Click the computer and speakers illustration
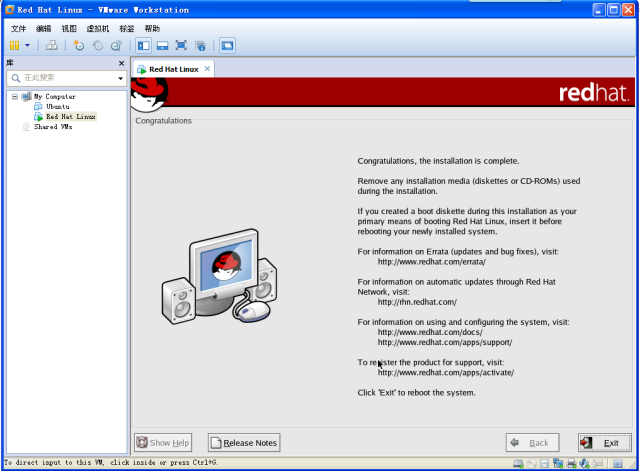This screenshot has width=640, height=471. pos(220,277)
